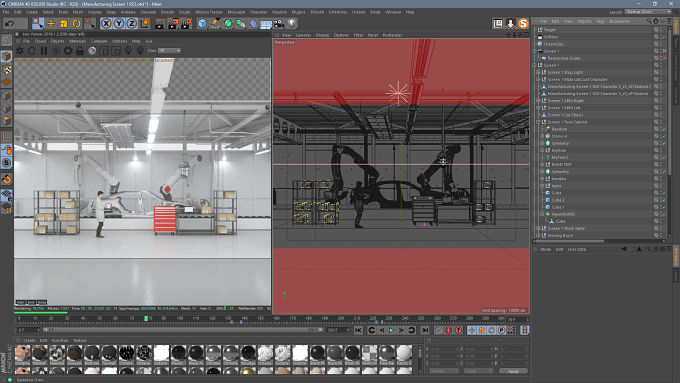Add a Cube primitive object
Viewport: 680px width, 383px height.
(x=202, y=23)
